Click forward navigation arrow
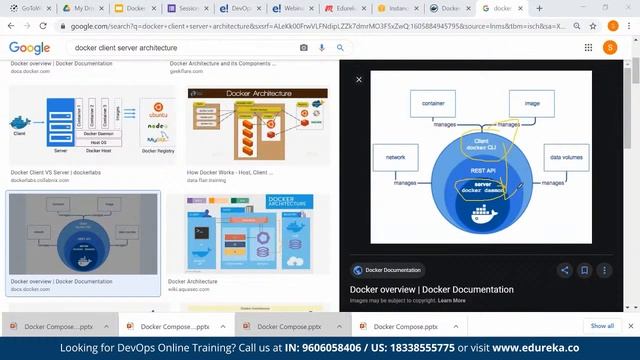 pos(27,26)
